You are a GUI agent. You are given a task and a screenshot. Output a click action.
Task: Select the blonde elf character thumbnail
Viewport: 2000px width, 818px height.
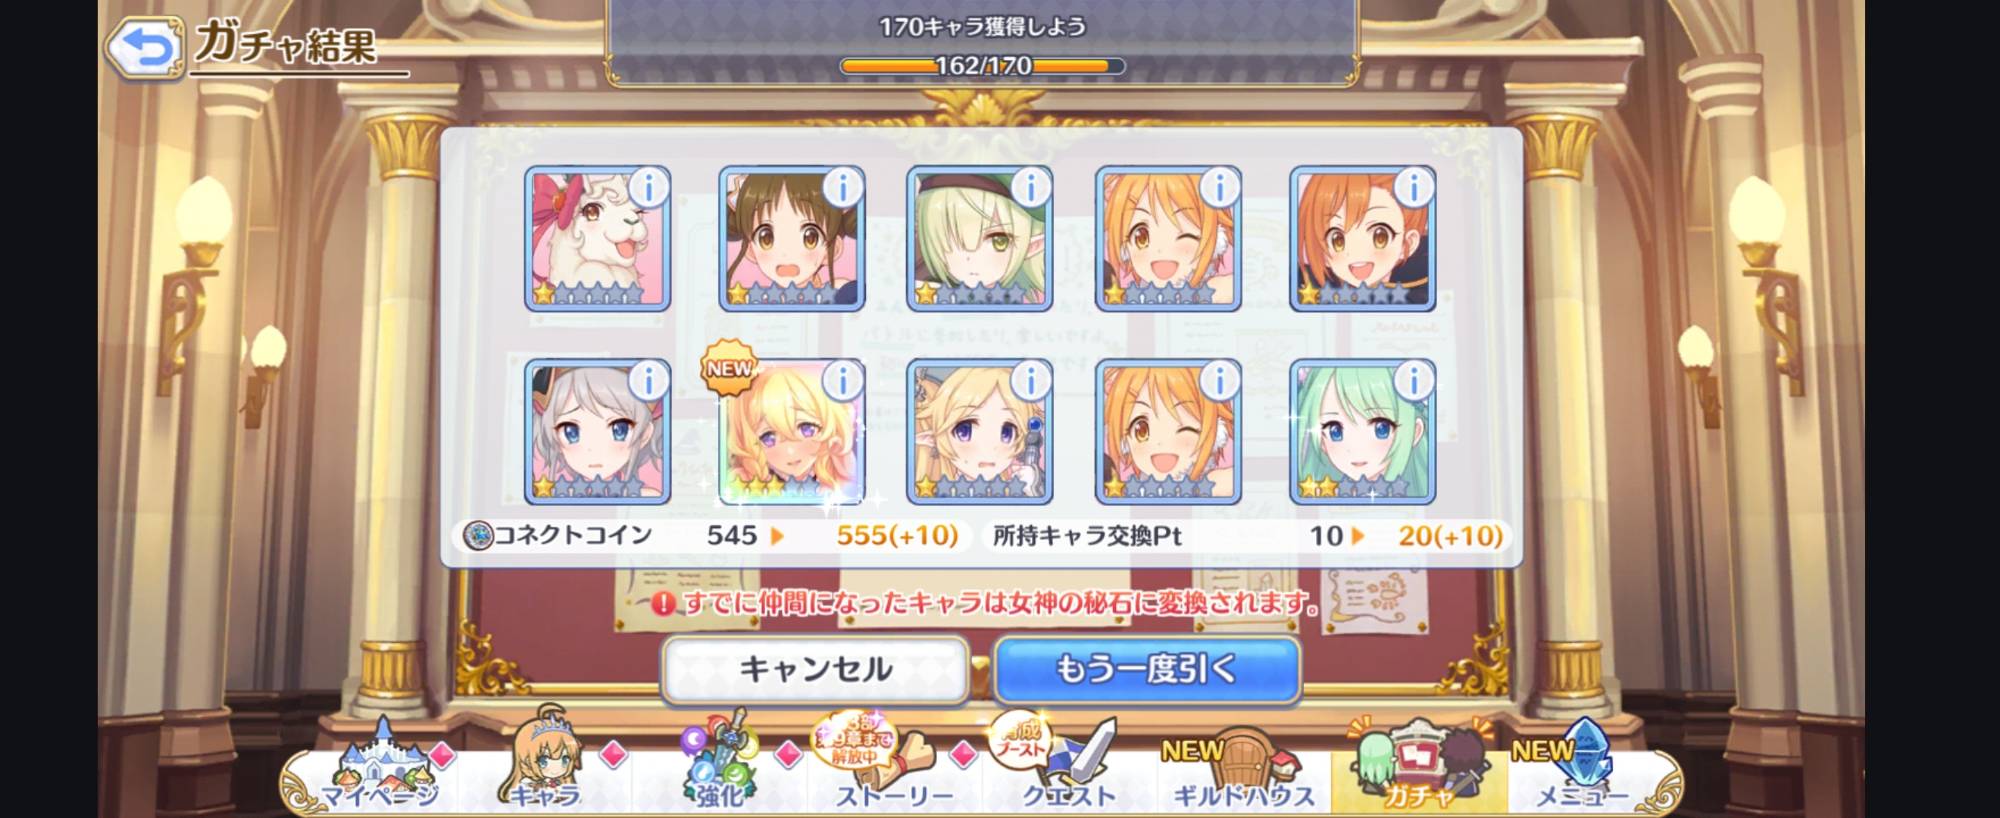tap(979, 432)
